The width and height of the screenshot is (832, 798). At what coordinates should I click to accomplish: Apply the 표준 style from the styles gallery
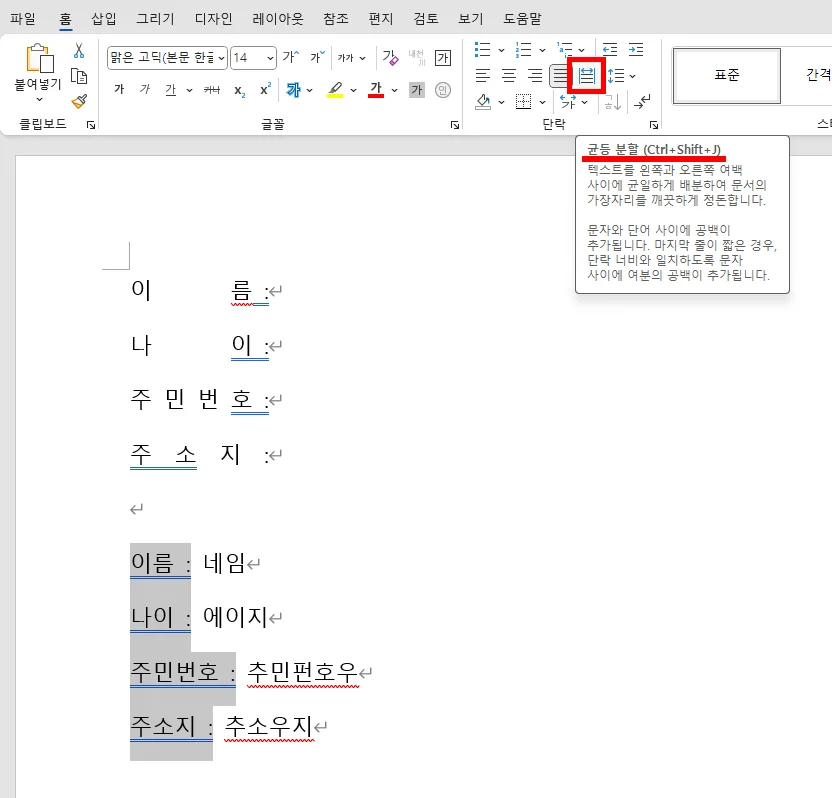click(727, 75)
